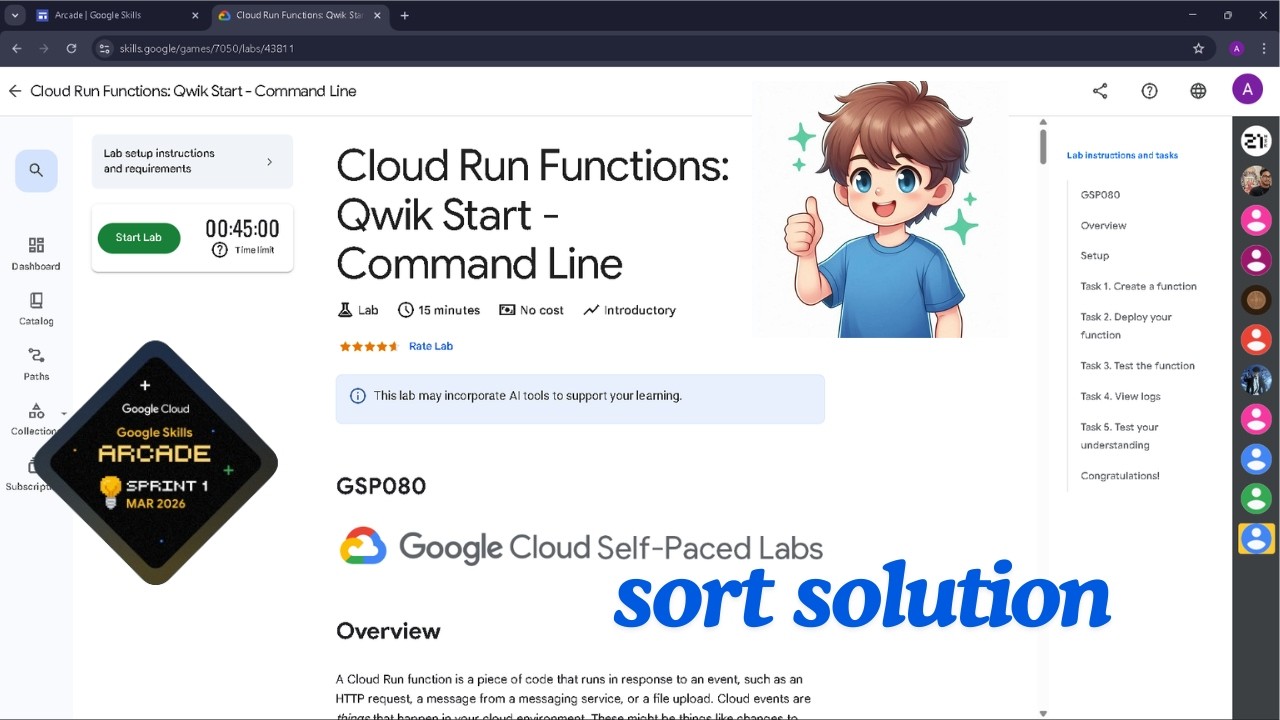Close the Arcade | Google Skills tab
This screenshot has height=720, width=1280.
pos(195,15)
